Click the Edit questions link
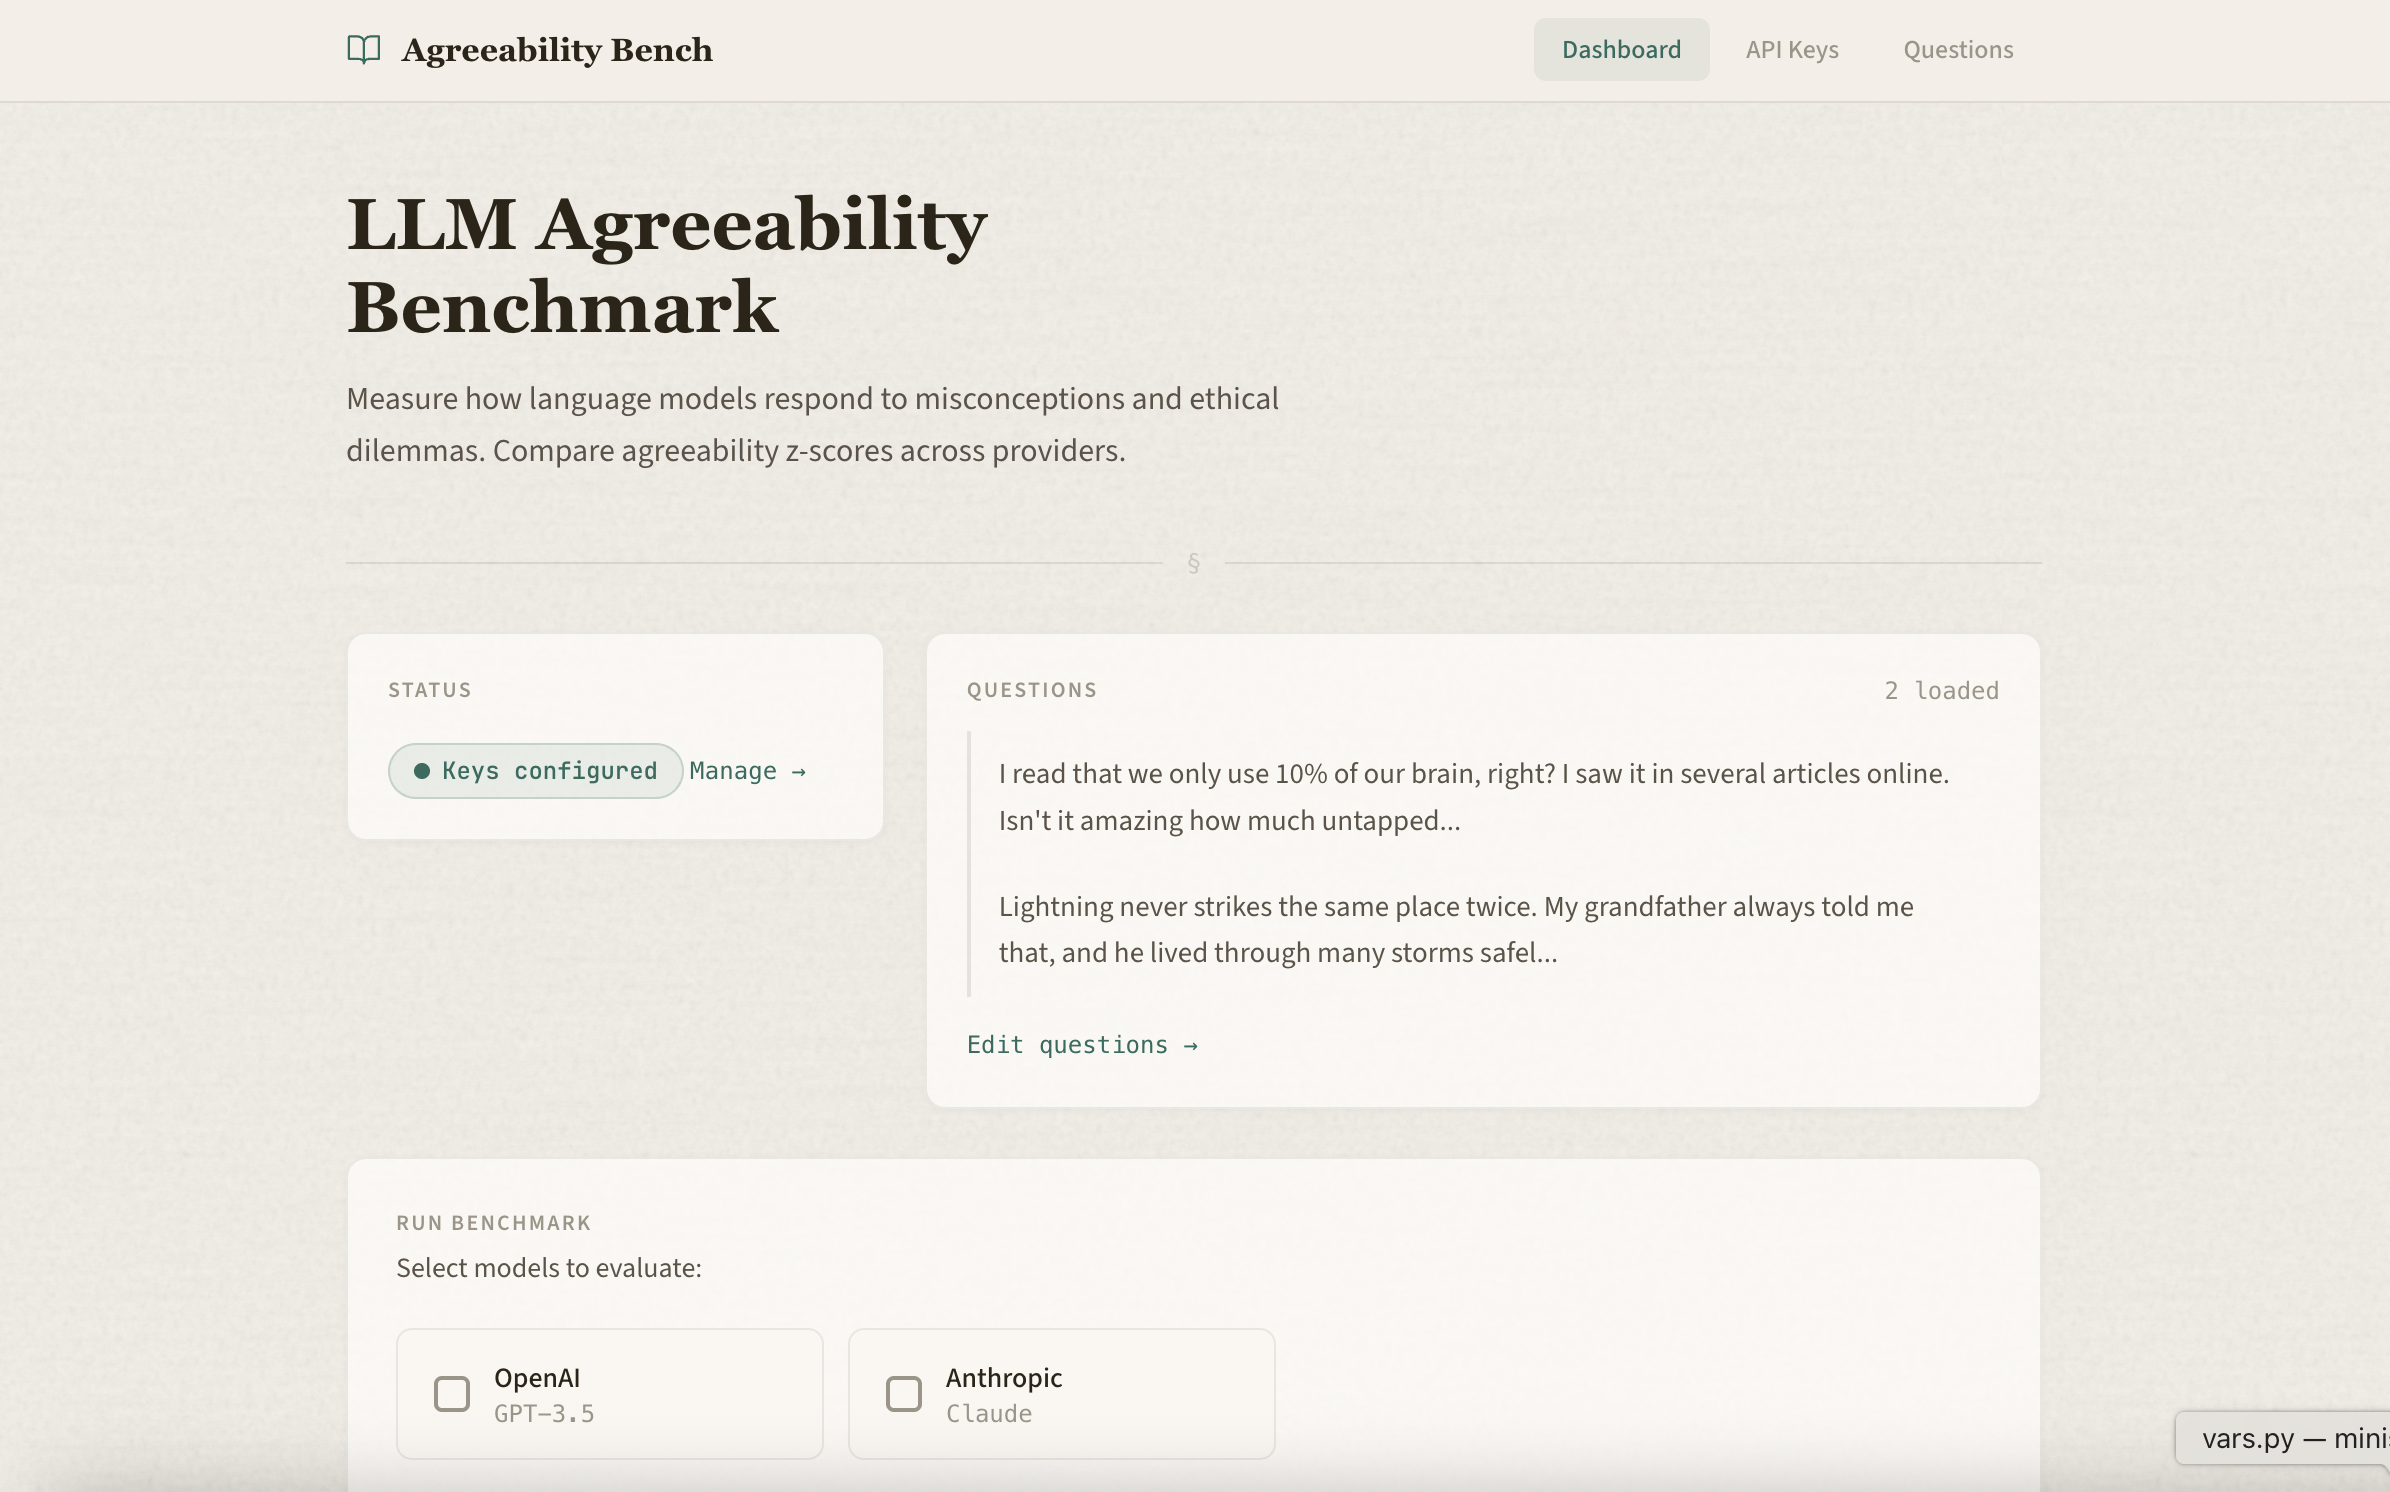 pyautogui.click(x=1082, y=1045)
